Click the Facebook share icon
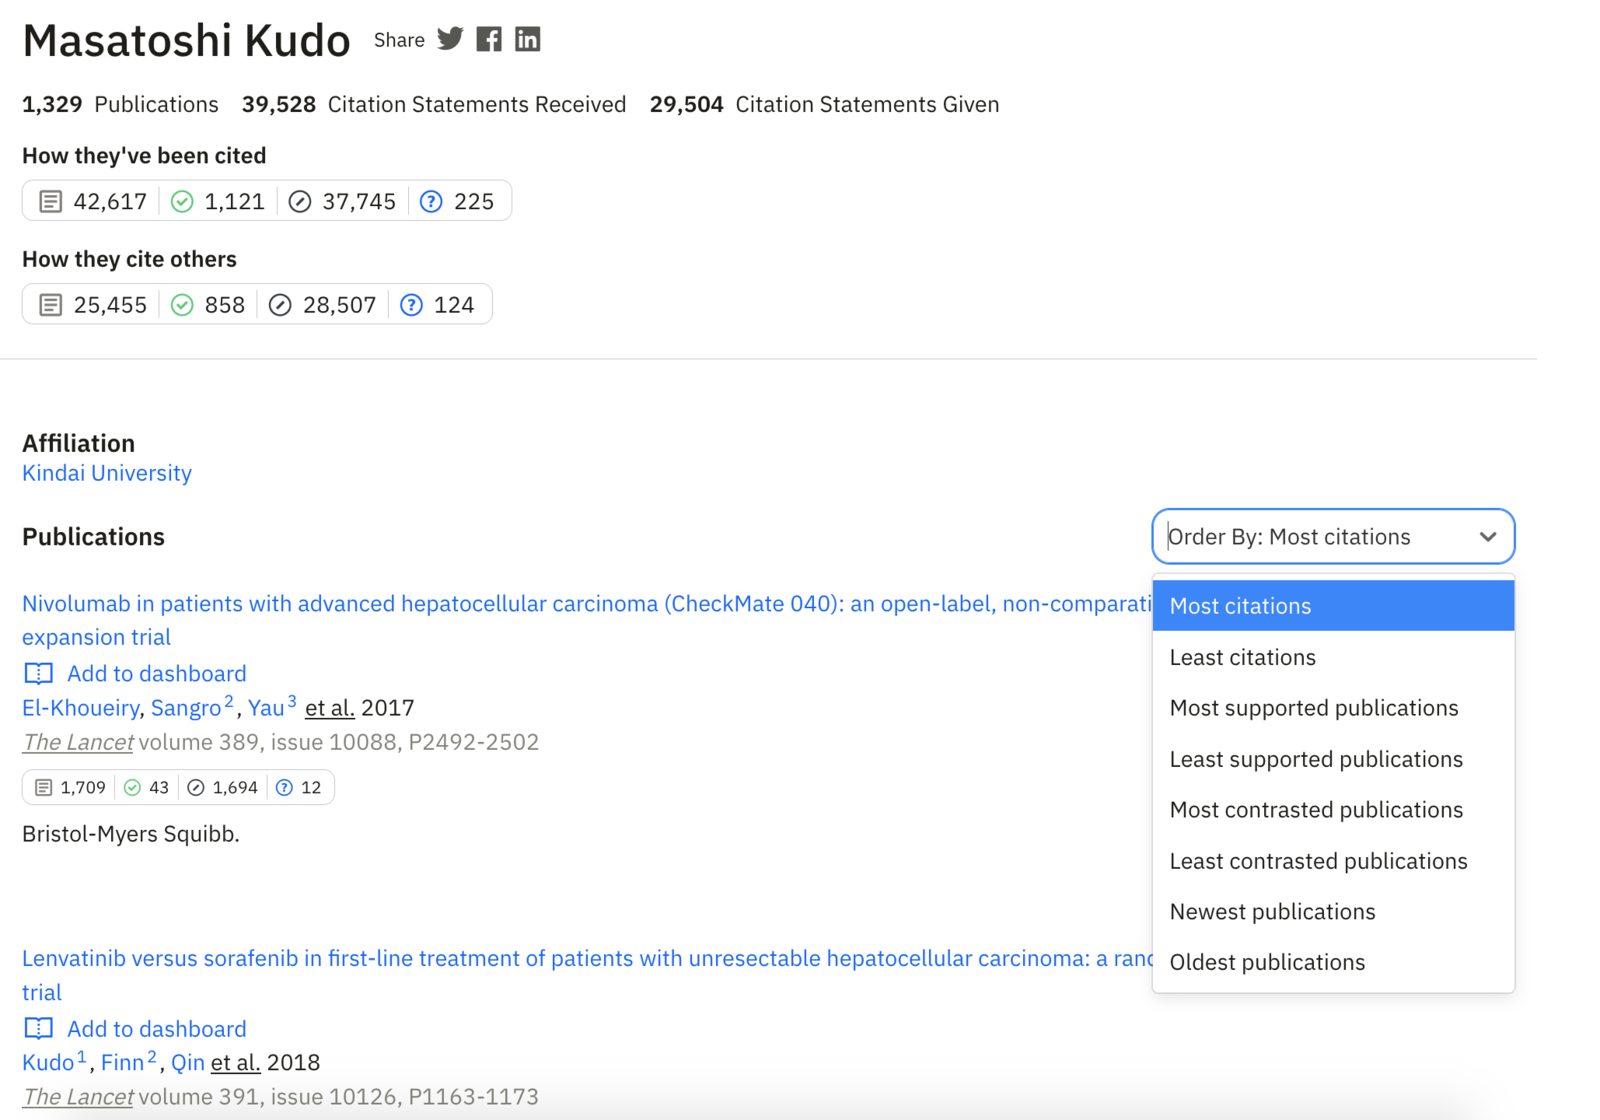Screen dimensions: 1600x1120 tap(489, 39)
